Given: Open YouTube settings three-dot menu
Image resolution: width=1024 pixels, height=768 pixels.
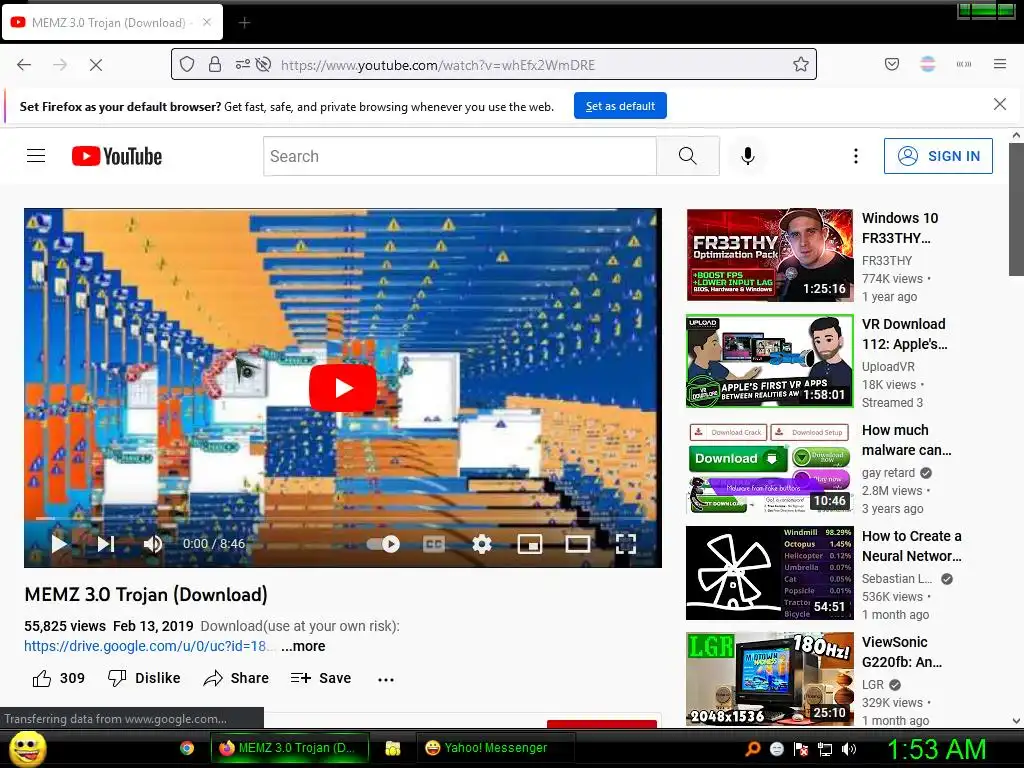Looking at the screenshot, I should coord(856,156).
